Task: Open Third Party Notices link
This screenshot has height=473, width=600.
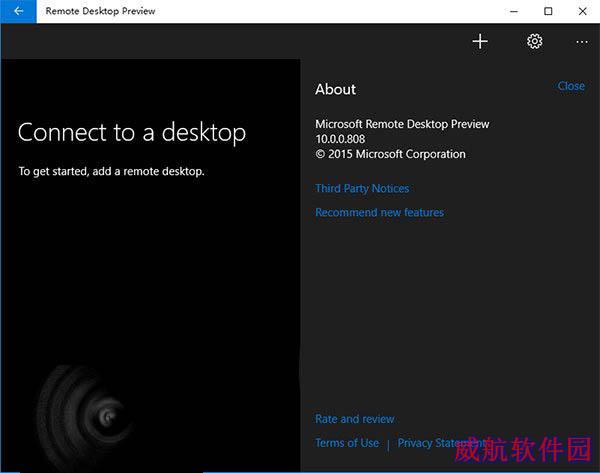Action: pos(362,188)
